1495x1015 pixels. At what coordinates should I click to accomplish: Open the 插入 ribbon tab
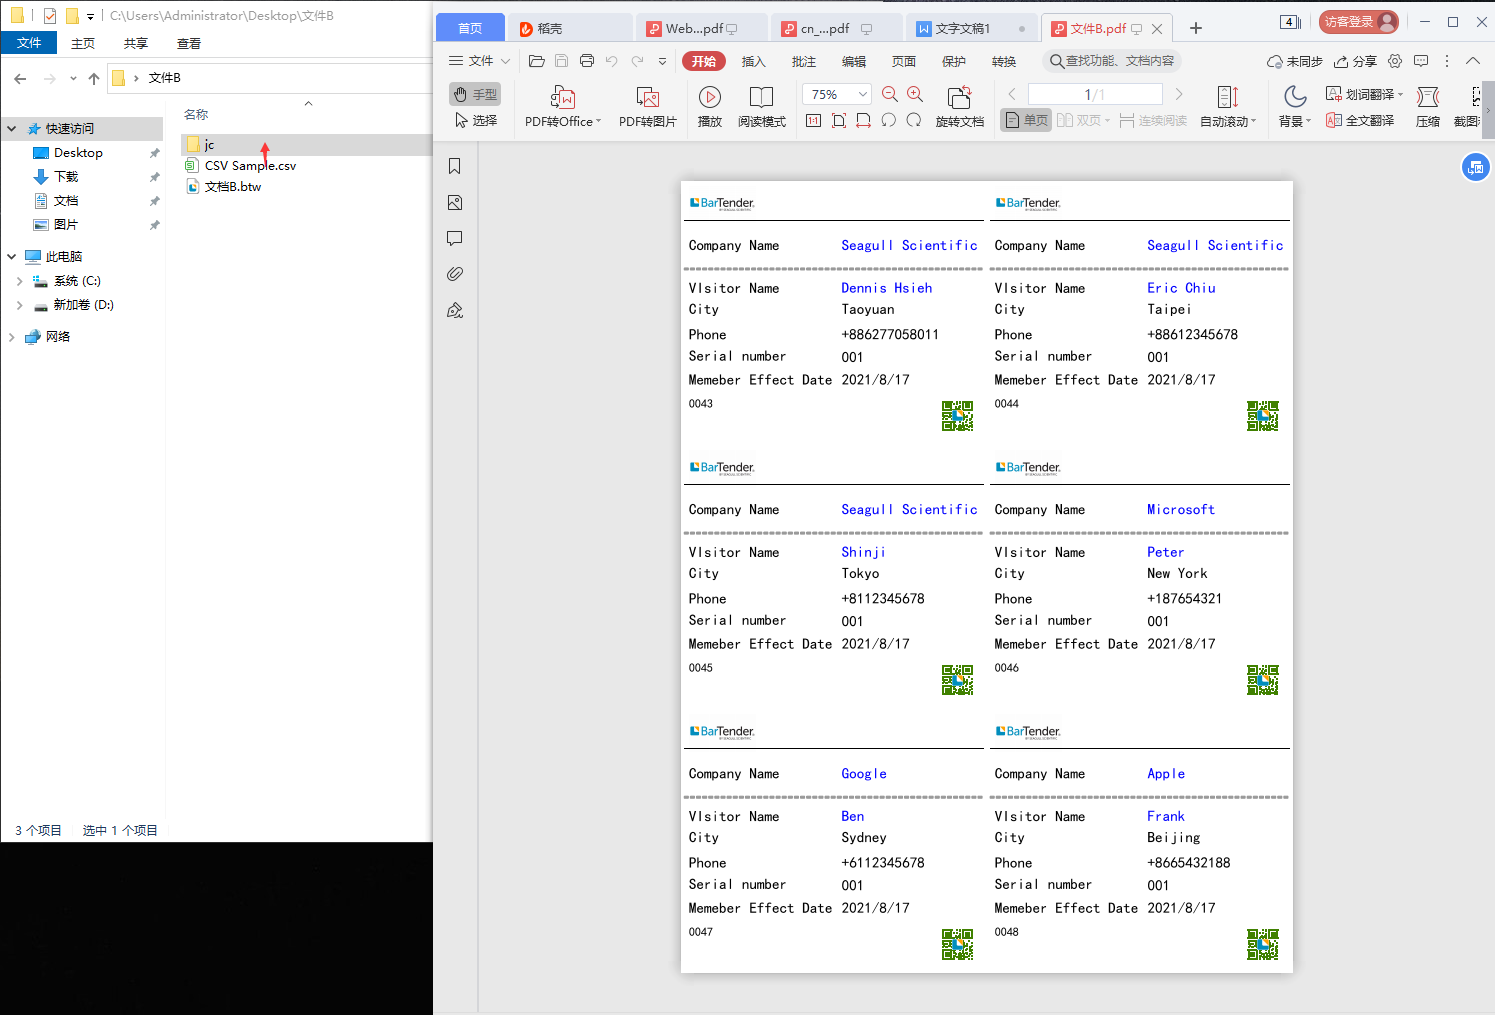753,61
